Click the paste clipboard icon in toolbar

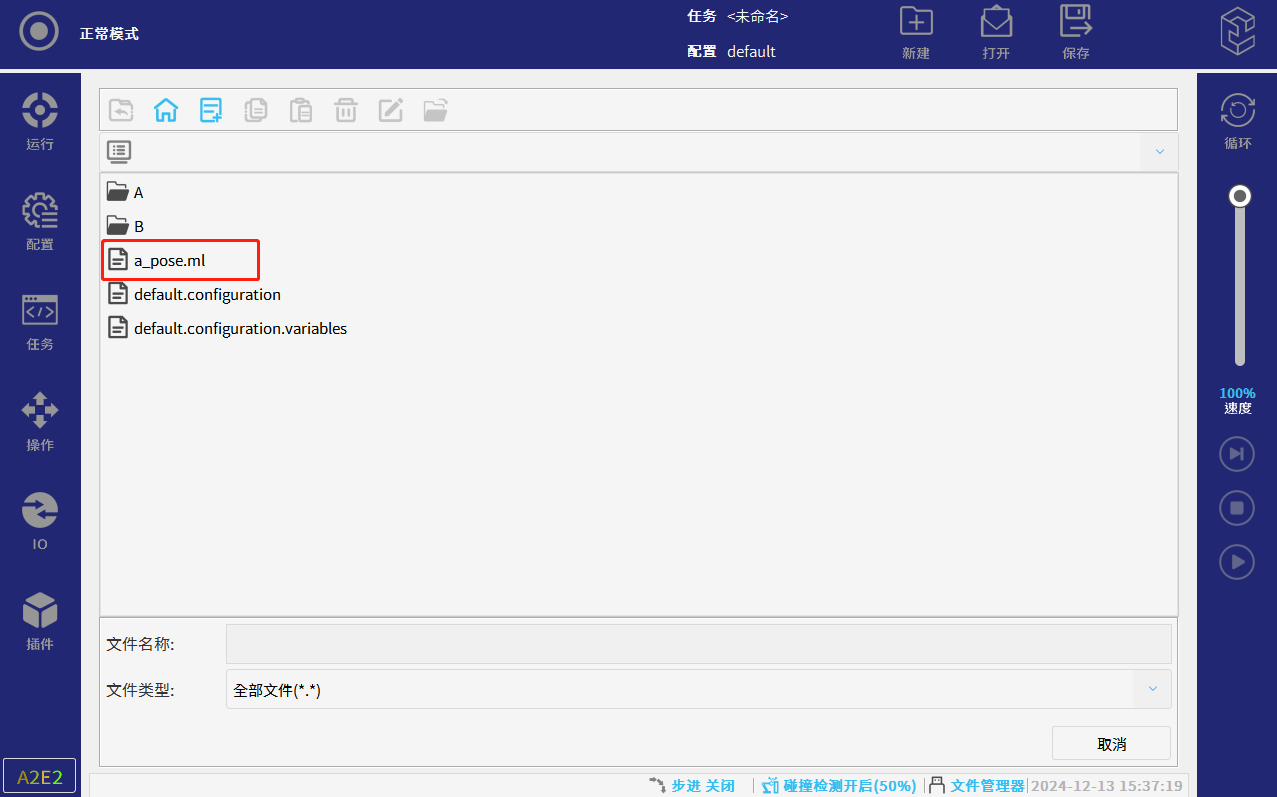coord(301,110)
